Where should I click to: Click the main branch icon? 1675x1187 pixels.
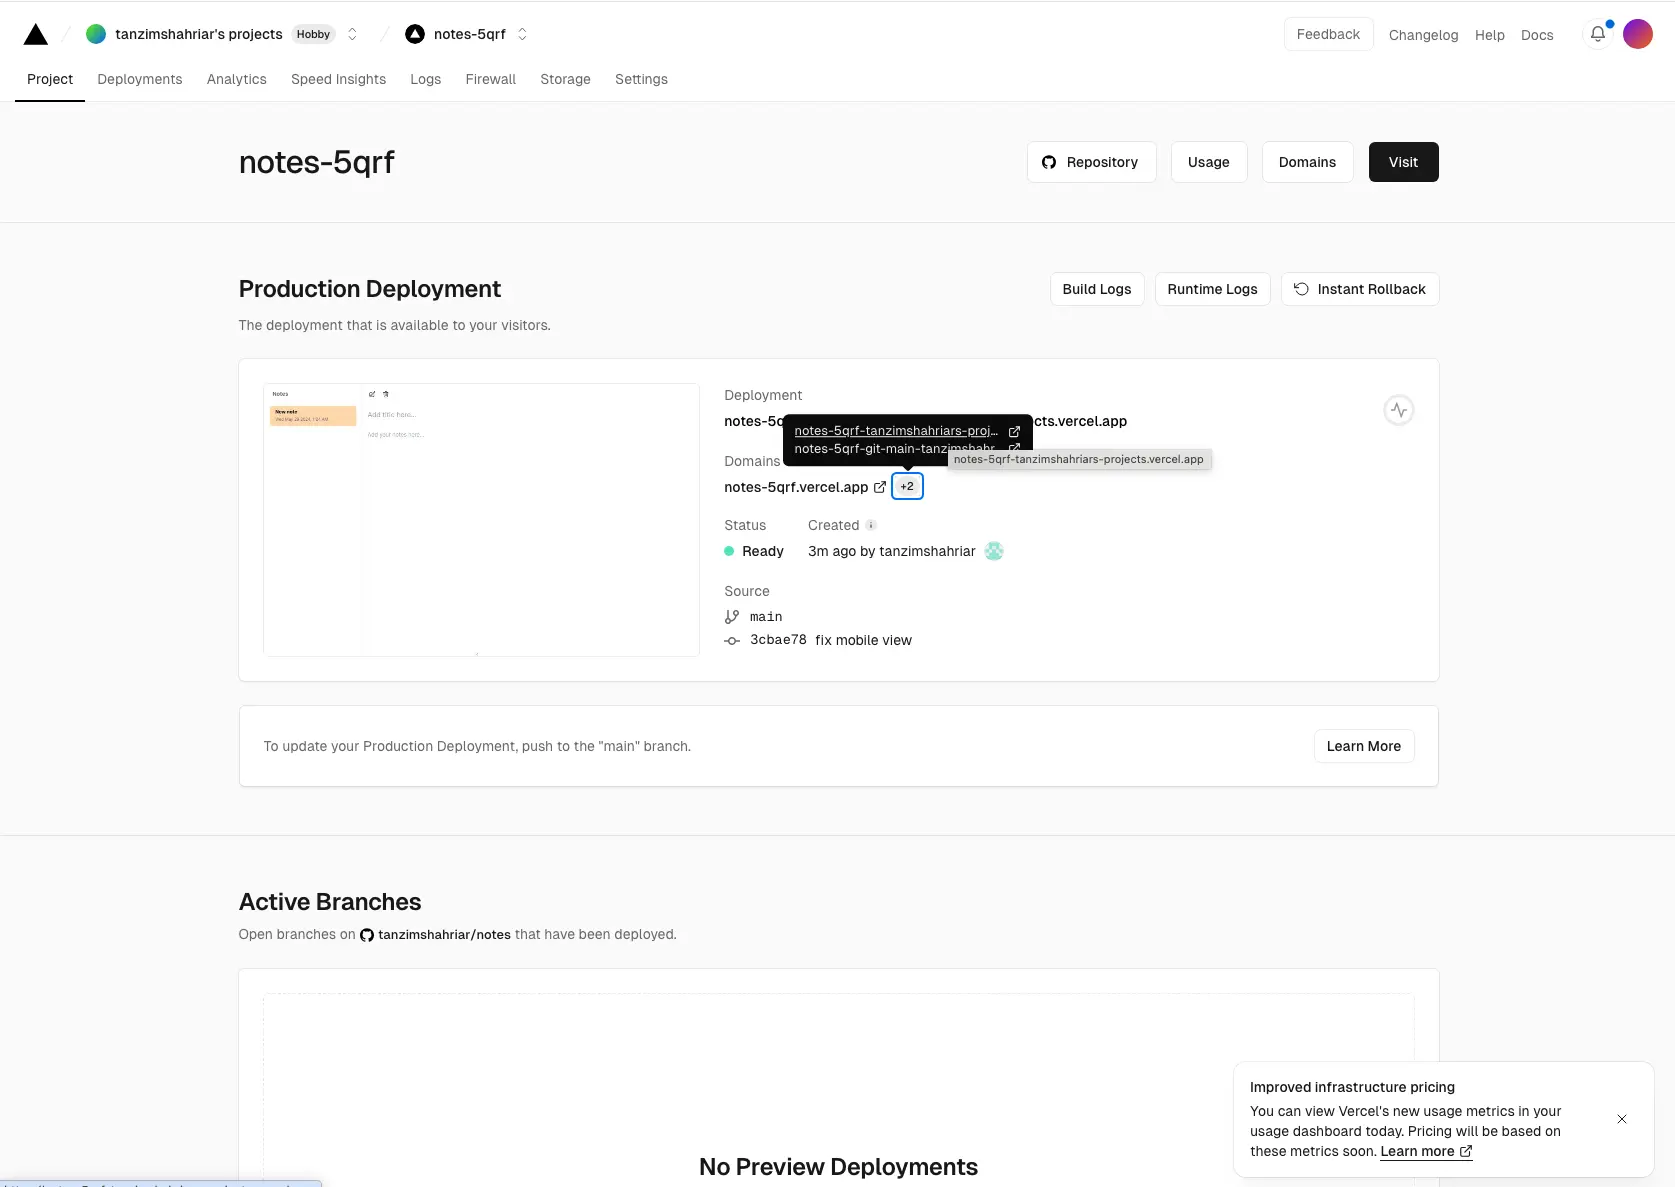(x=732, y=617)
